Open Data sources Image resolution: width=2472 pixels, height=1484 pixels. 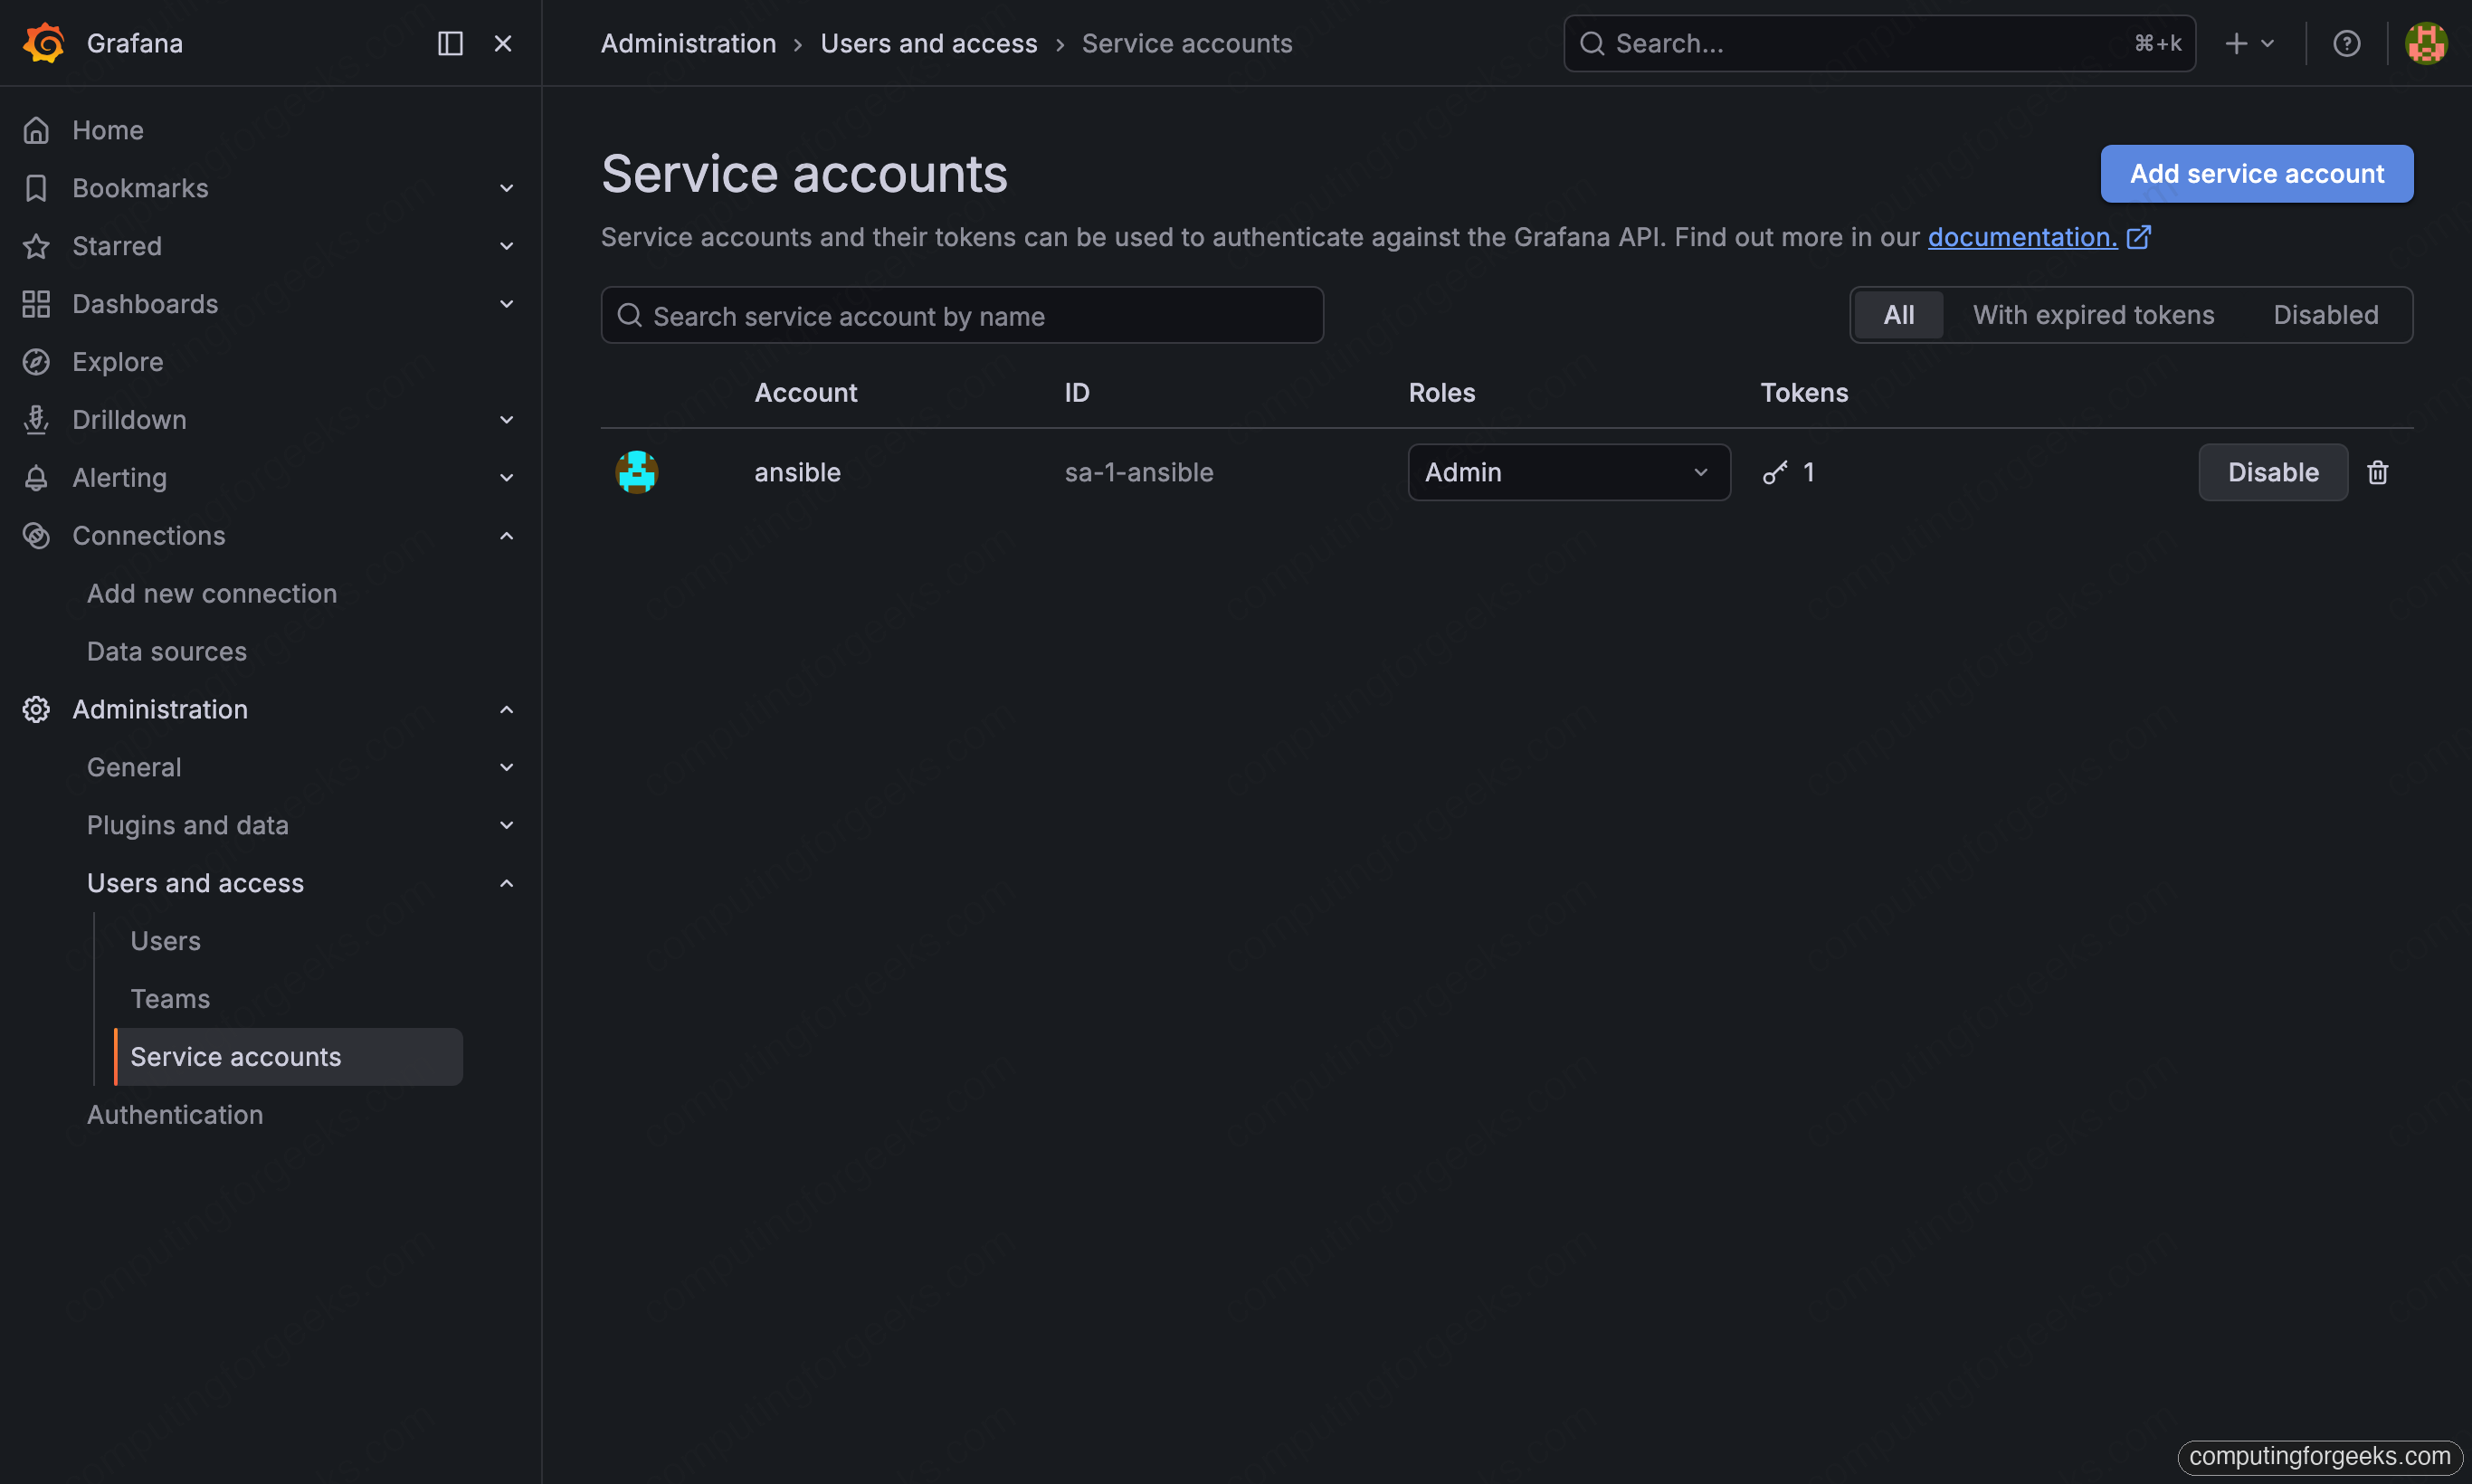tap(167, 652)
